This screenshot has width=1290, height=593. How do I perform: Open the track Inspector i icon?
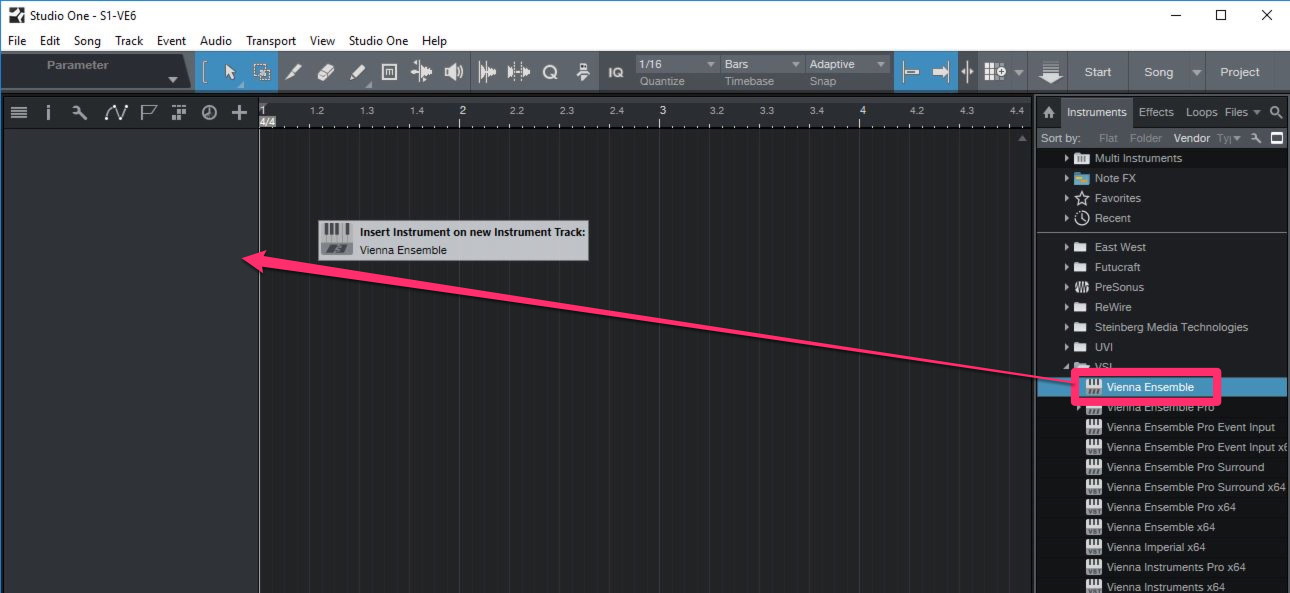[47, 113]
